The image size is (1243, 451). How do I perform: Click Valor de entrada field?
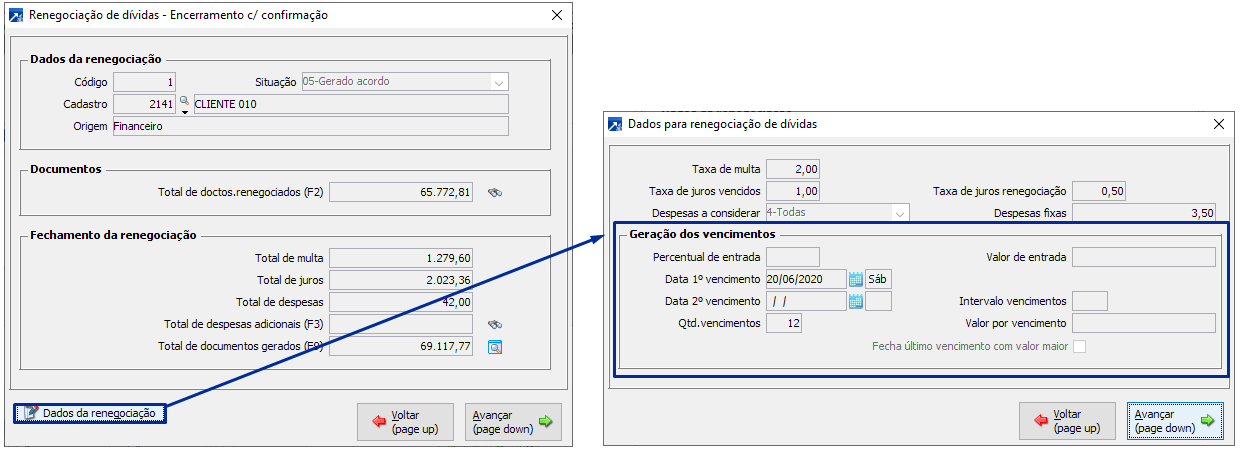tap(1144, 257)
